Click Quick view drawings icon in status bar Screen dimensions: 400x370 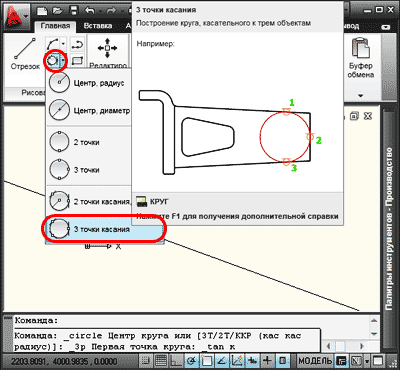click(356, 361)
